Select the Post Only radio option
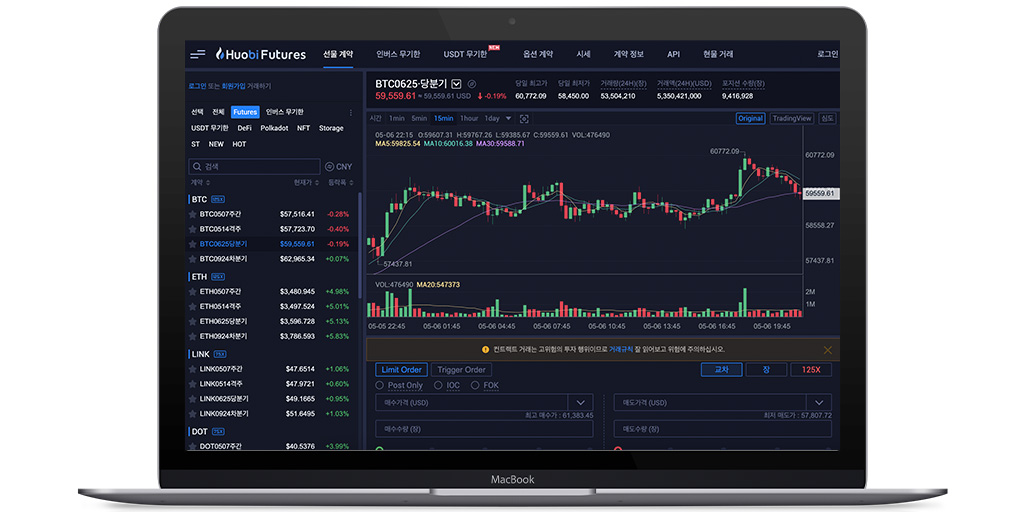 (x=379, y=385)
